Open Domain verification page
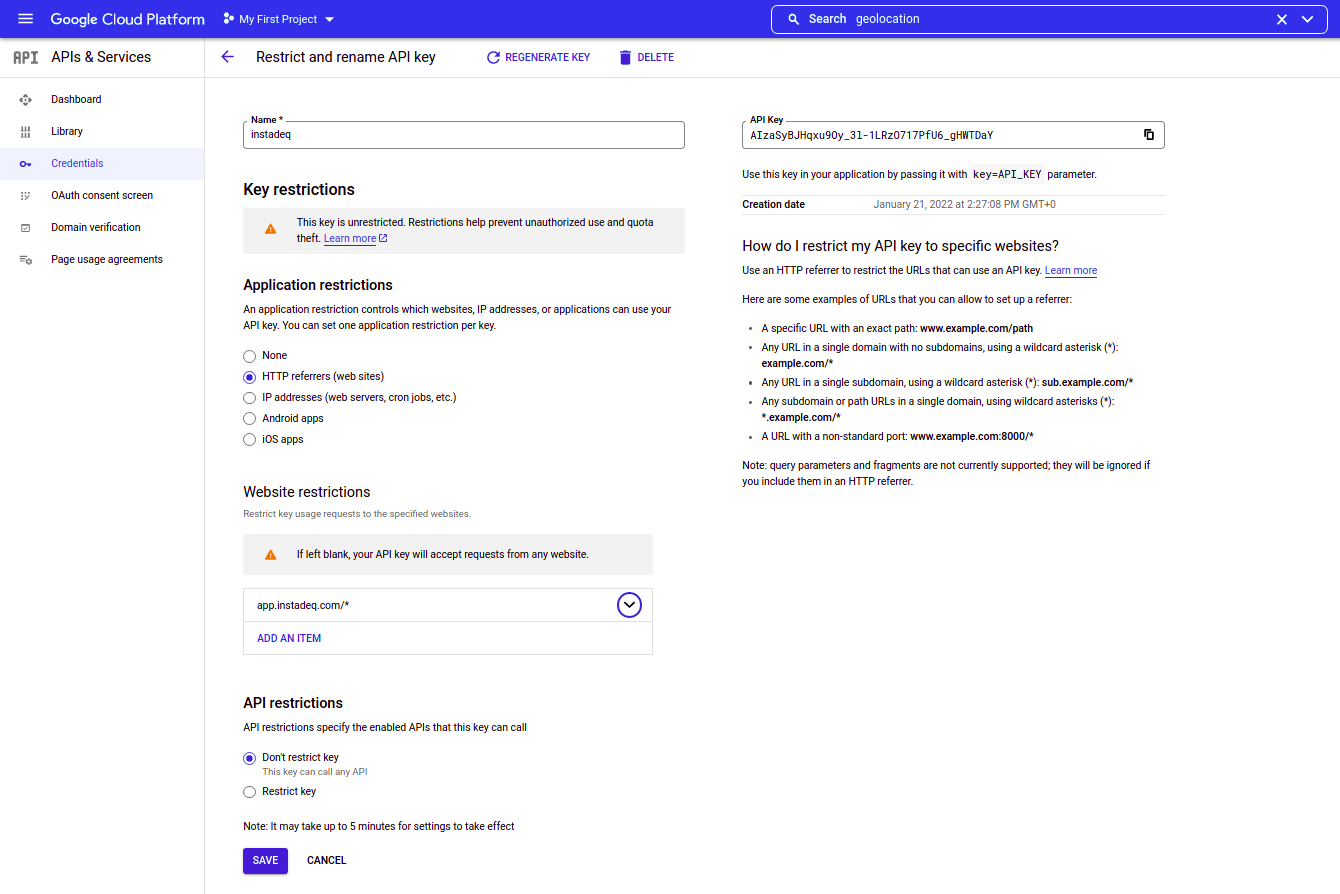This screenshot has height=894, width=1340. click(x=102, y=227)
